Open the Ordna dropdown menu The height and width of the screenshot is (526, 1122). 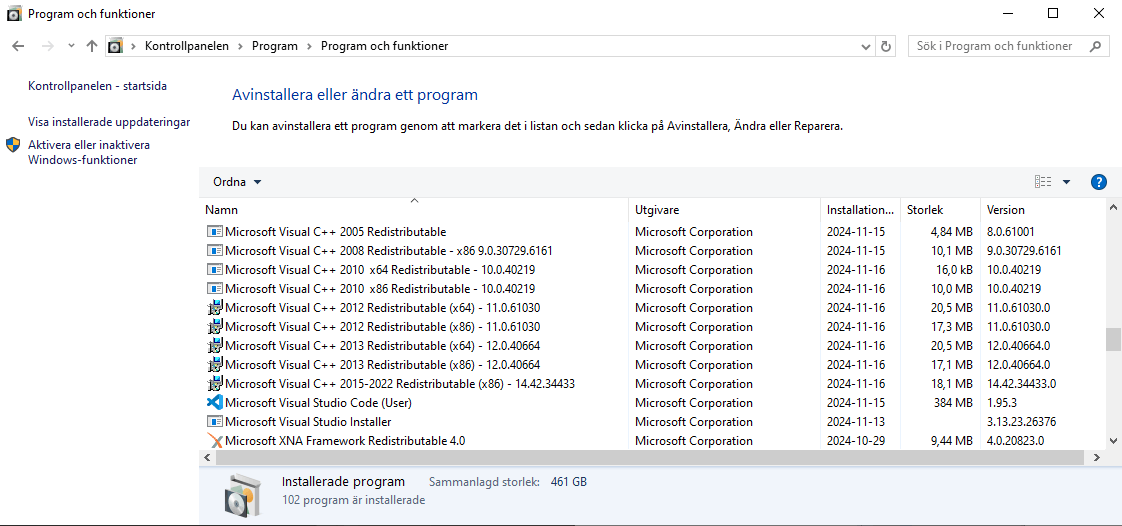click(238, 182)
